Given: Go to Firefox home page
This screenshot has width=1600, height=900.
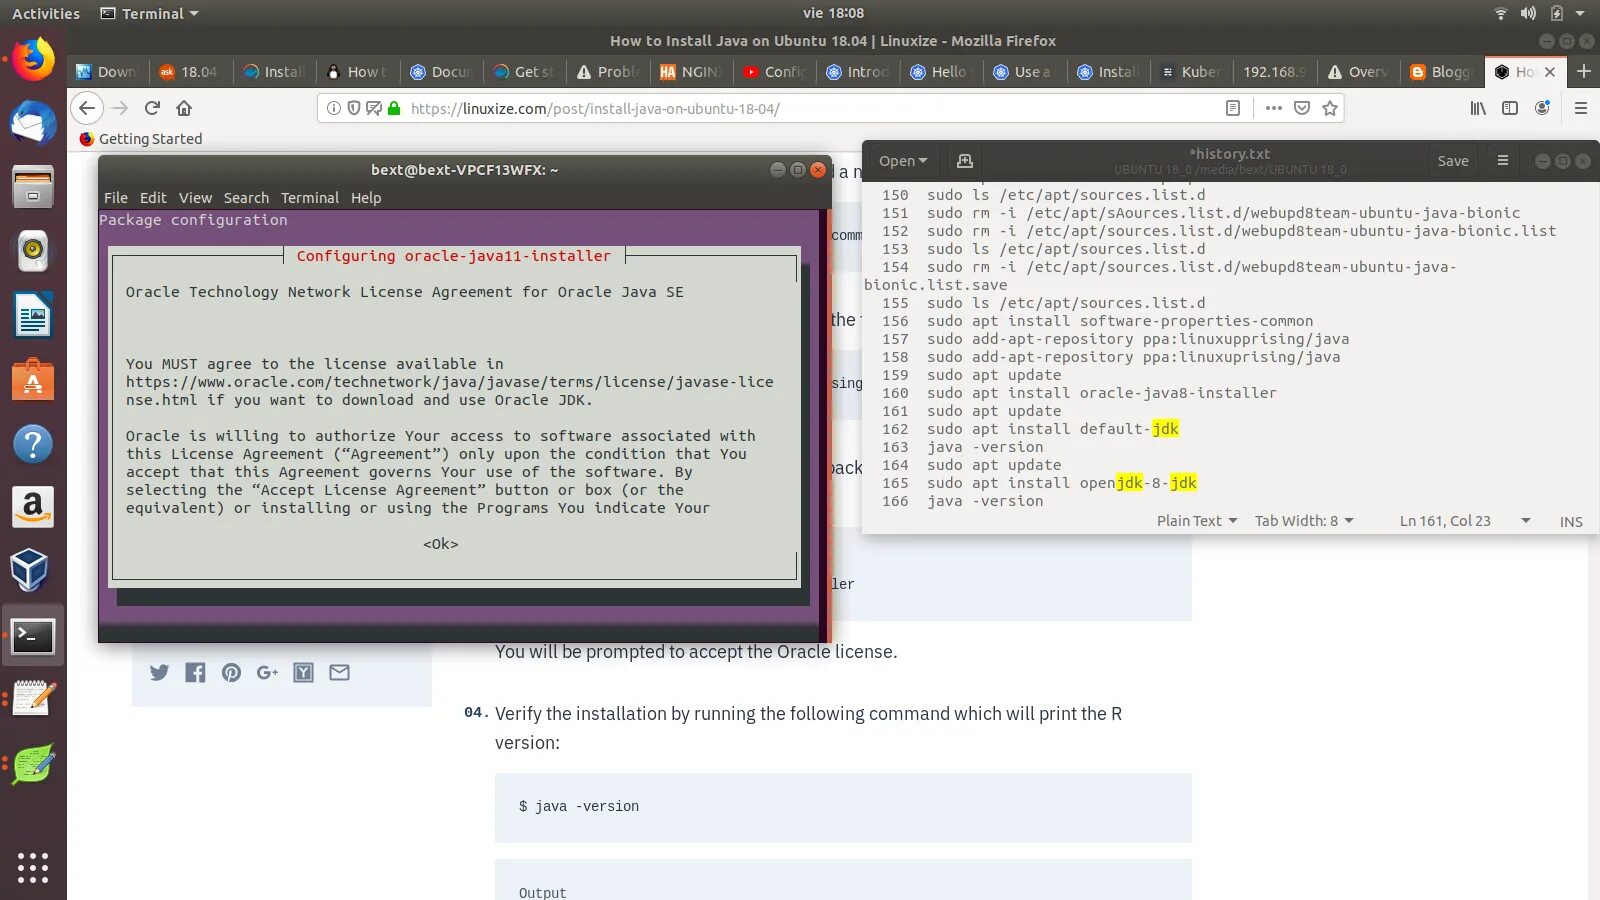Looking at the screenshot, I should tap(184, 108).
